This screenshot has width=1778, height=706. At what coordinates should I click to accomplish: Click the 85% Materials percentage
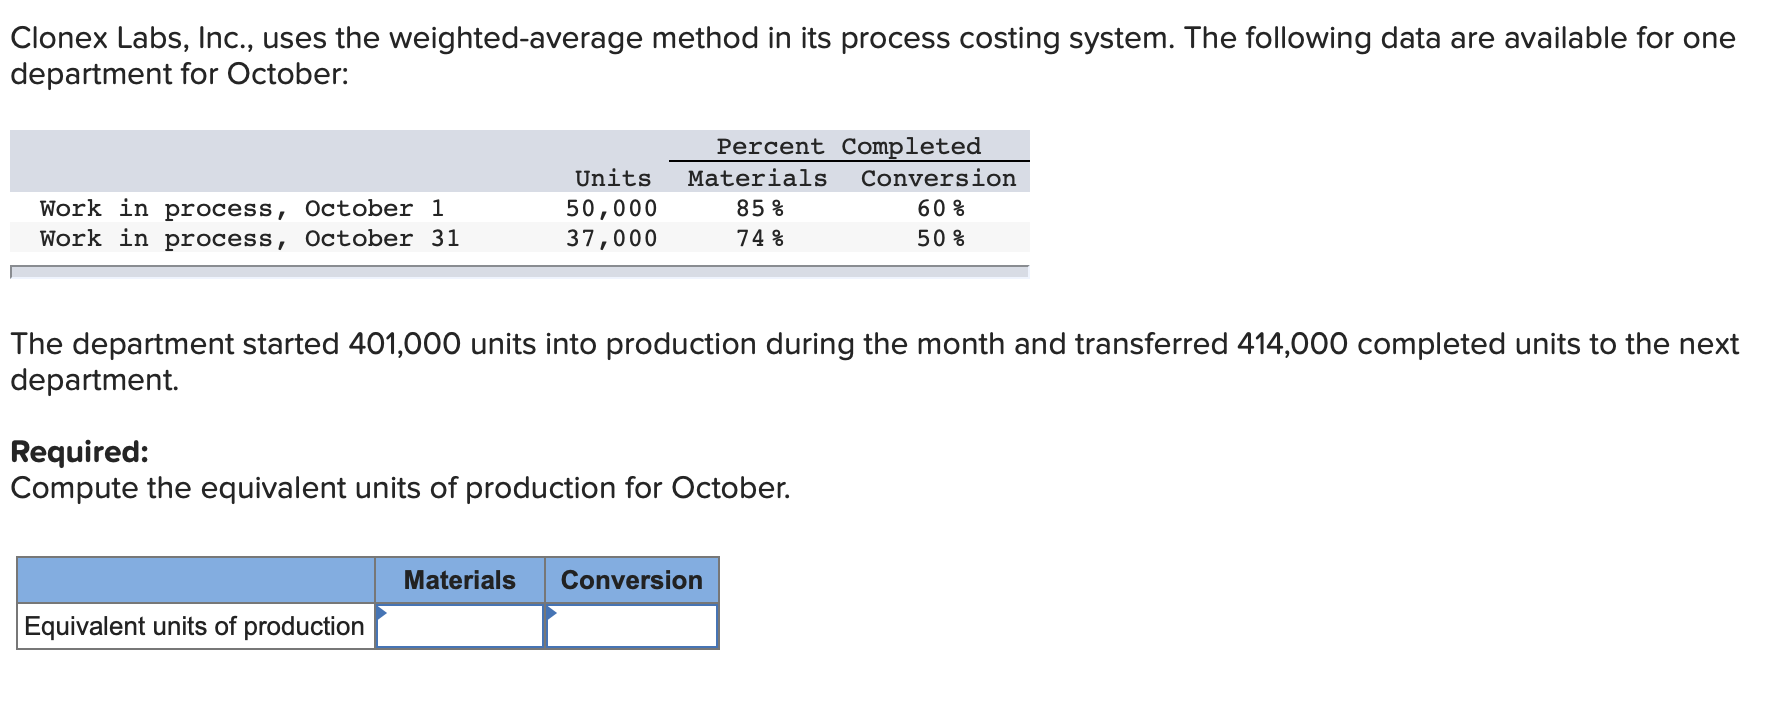click(761, 208)
